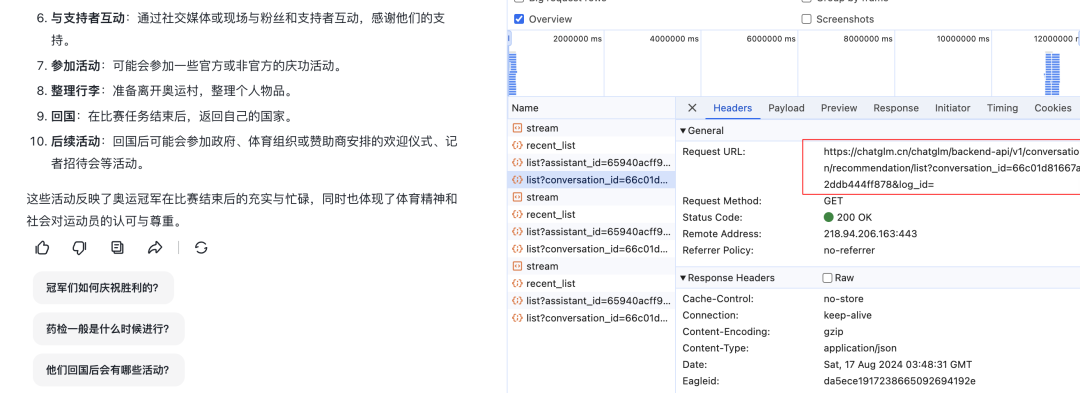Share the answer with the arrow icon
The height and width of the screenshot is (393, 1080).
155,248
